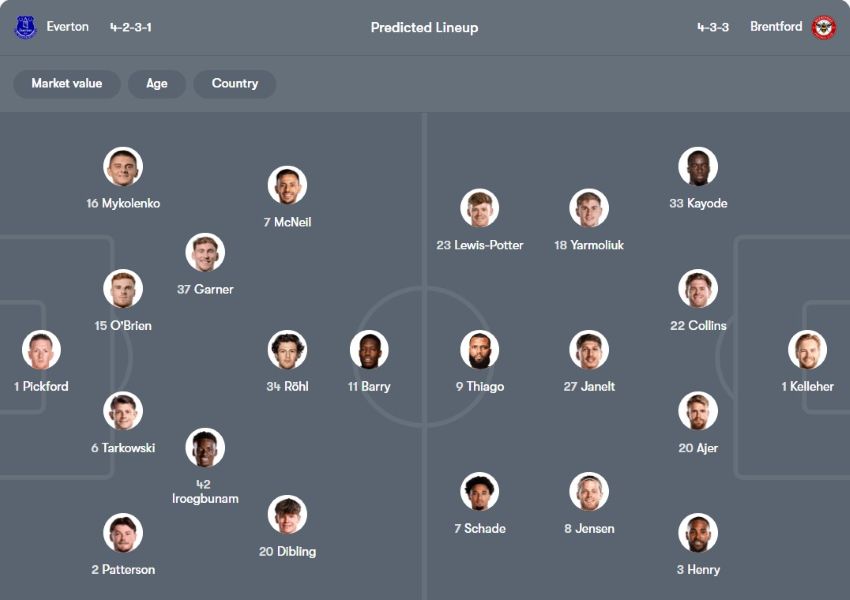The width and height of the screenshot is (850, 600).
Task: Select Kelleher's goalkeeper photo
Action: point(807,350)
